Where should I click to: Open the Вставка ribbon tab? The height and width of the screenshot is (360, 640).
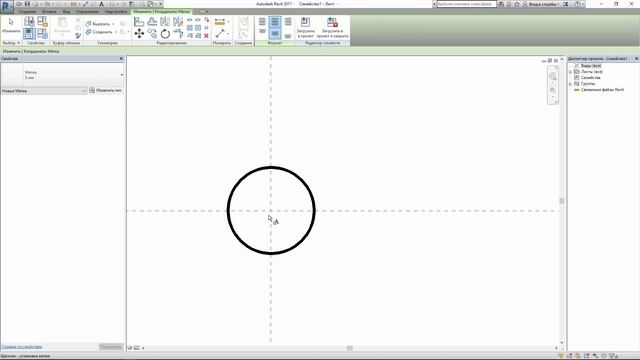[x=49, y=11]
